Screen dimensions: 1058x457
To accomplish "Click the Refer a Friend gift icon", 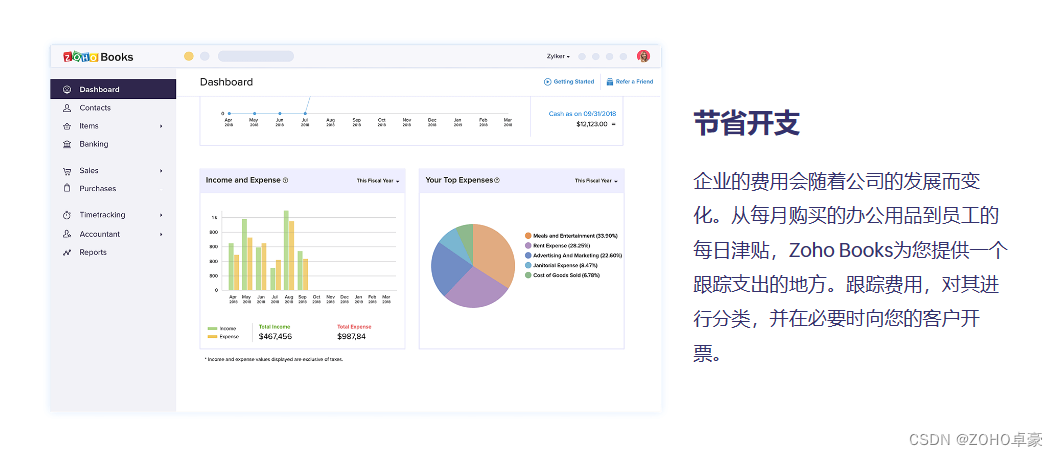I will coord(610,82).
